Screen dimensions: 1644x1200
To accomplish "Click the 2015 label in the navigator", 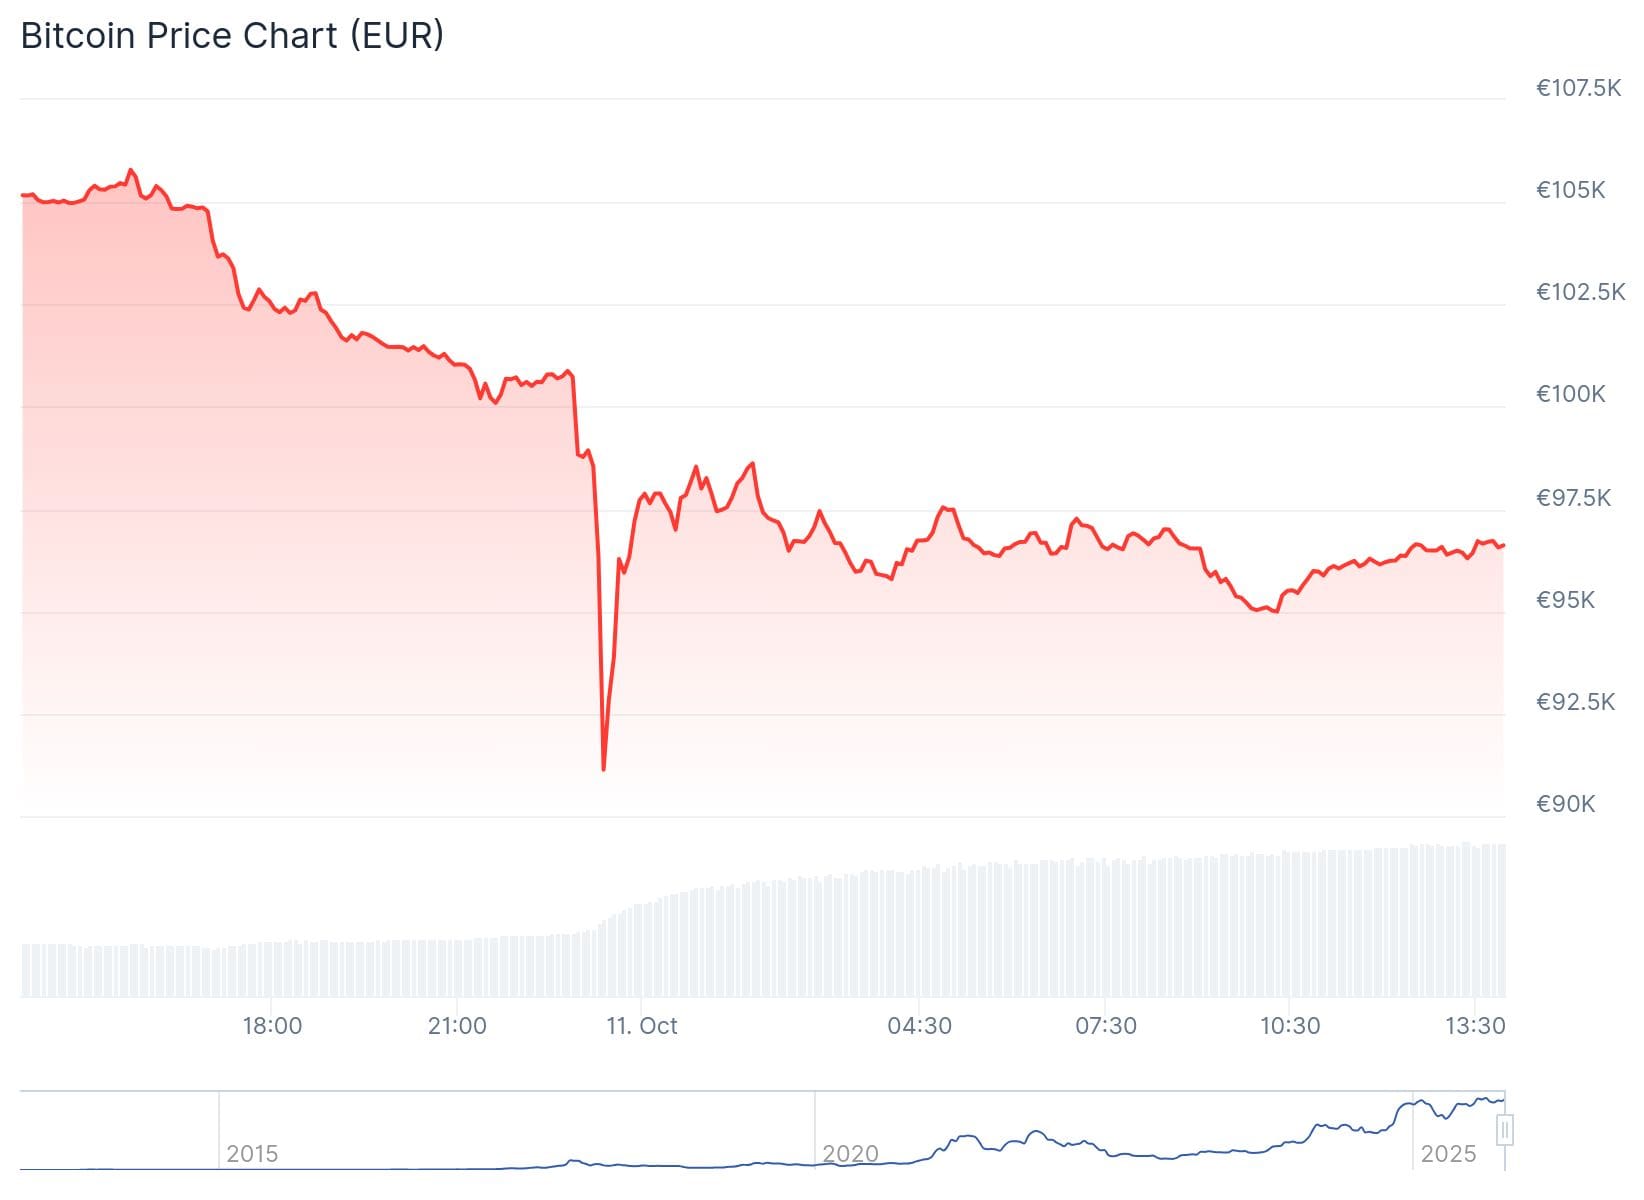I will pyautogui.click(x=252, y=1154).
